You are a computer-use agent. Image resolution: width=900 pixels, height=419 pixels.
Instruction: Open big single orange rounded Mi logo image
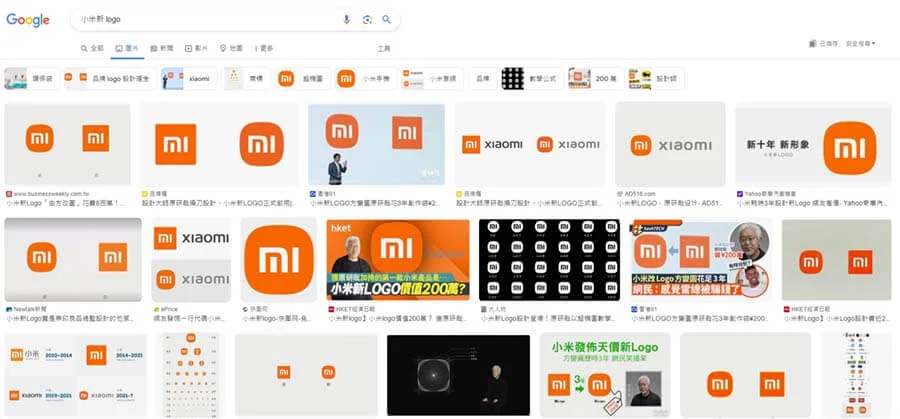(x=278, y=259)
